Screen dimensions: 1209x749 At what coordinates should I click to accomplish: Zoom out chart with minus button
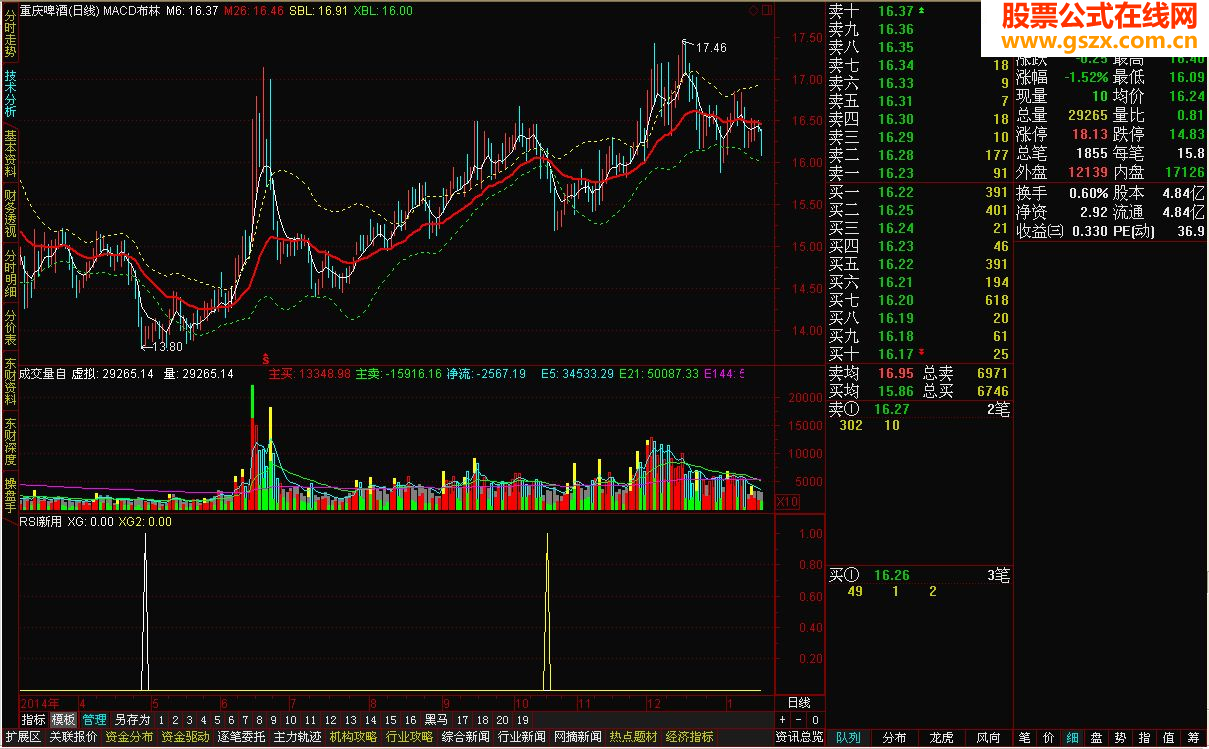(800, 720)
